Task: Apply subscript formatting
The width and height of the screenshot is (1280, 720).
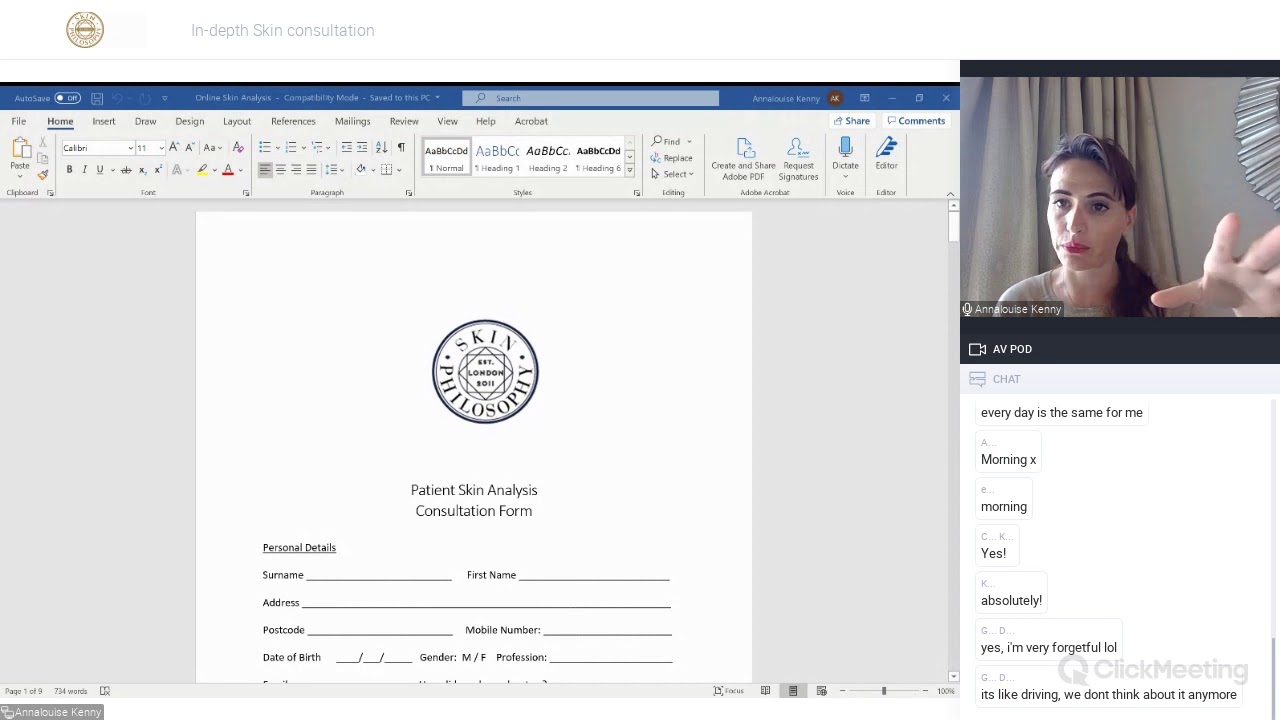Action: coord(142,170)
